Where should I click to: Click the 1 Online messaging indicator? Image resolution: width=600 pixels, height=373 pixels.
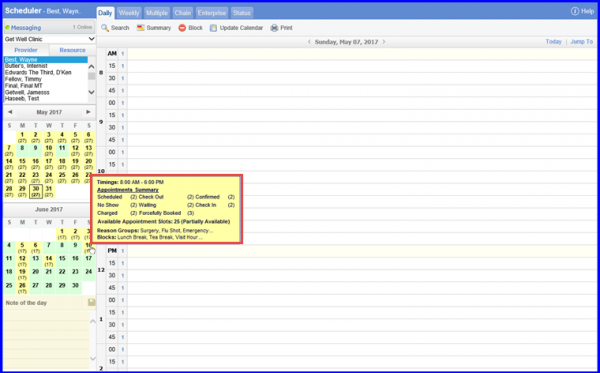pos(82,27)
